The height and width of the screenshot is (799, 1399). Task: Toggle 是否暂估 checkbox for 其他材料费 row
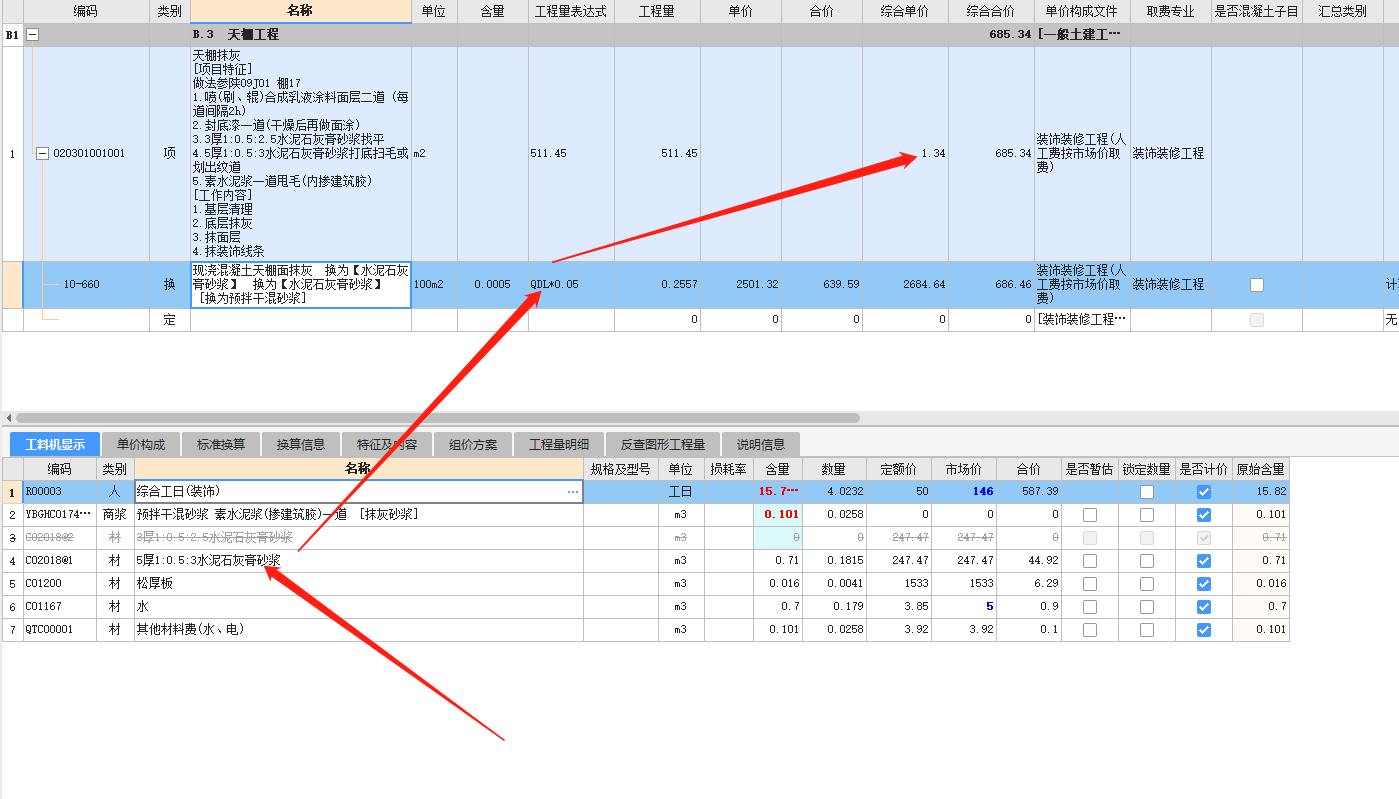[1090, 630]
